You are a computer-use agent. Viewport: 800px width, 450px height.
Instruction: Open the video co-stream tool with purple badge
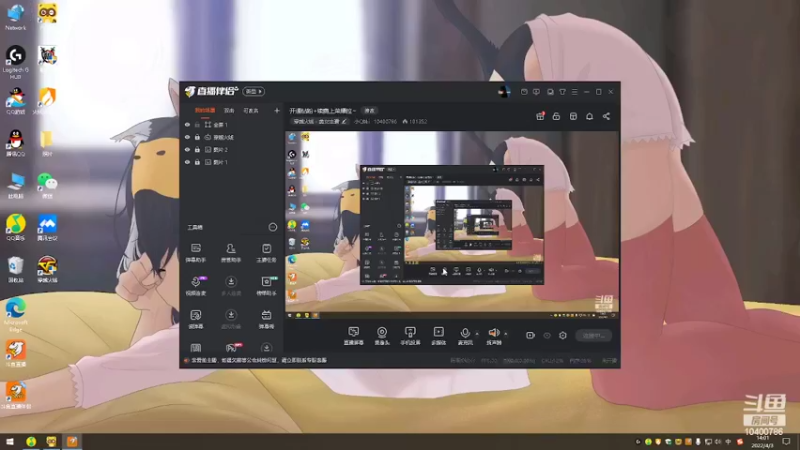pos(196,286)
